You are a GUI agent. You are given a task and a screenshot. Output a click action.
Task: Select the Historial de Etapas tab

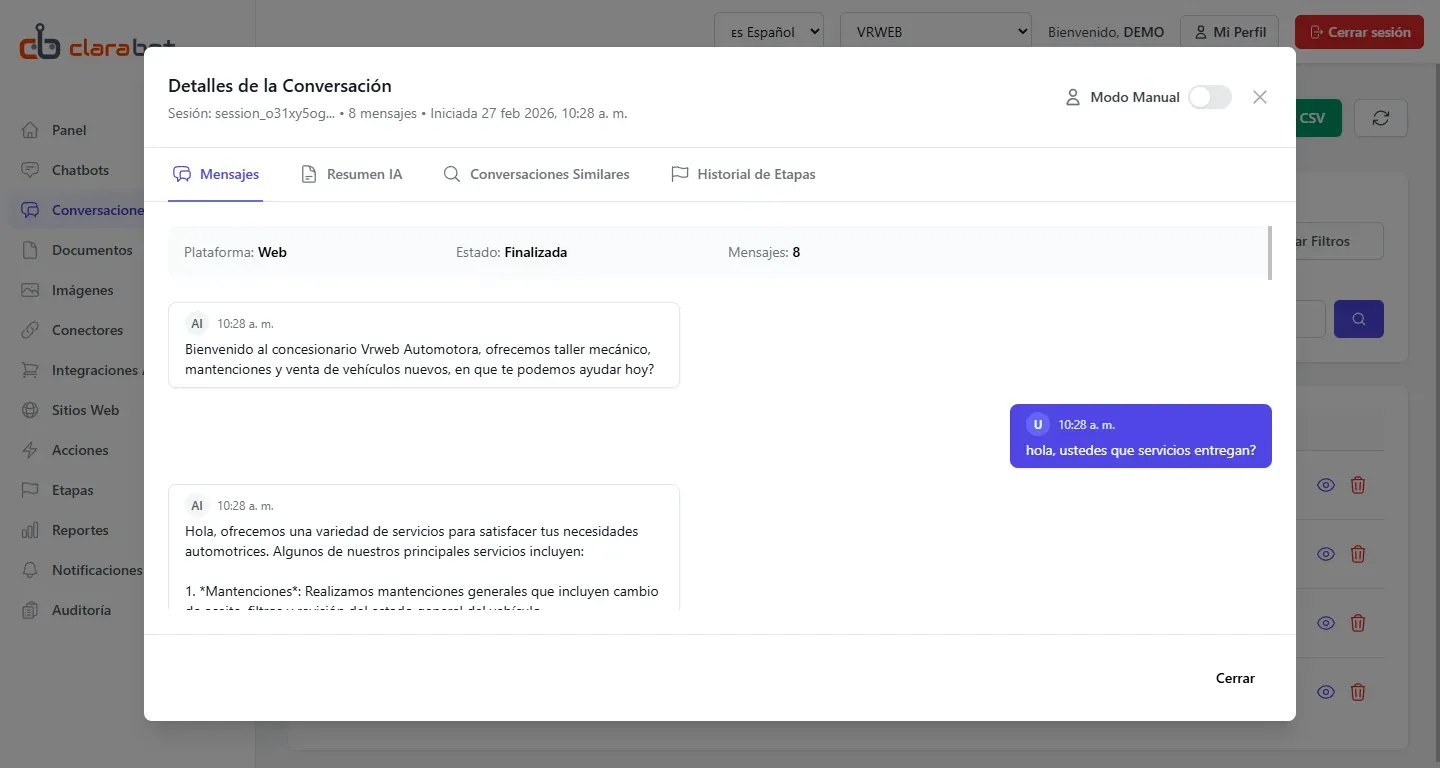(744, 174)
